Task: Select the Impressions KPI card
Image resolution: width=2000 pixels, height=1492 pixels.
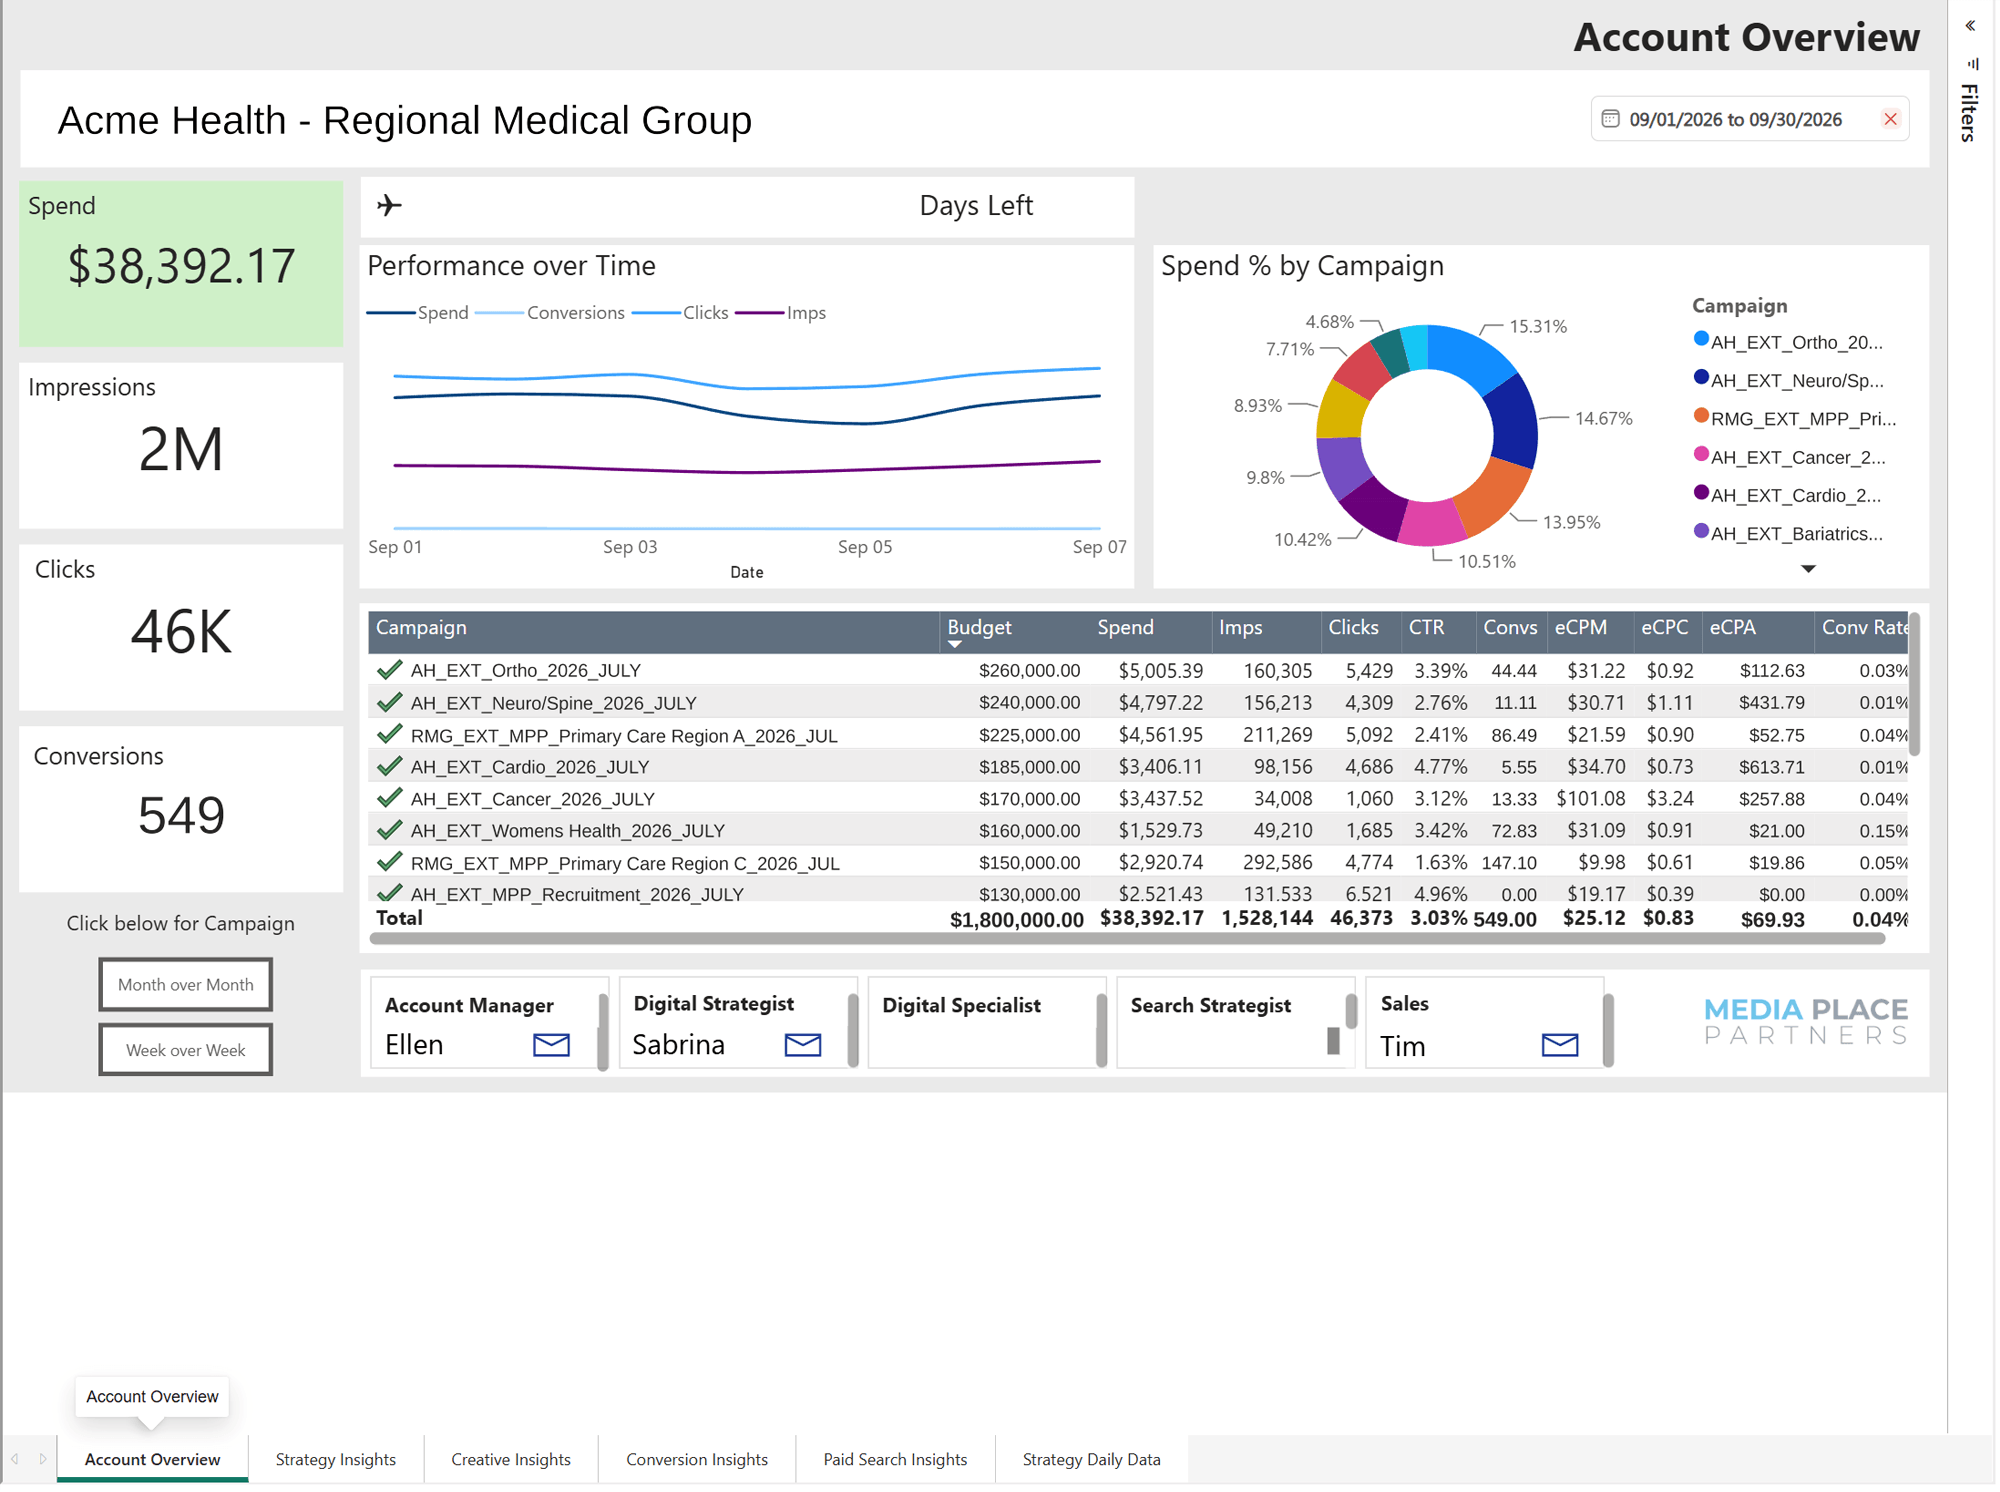Action: (x=181, y=446)
